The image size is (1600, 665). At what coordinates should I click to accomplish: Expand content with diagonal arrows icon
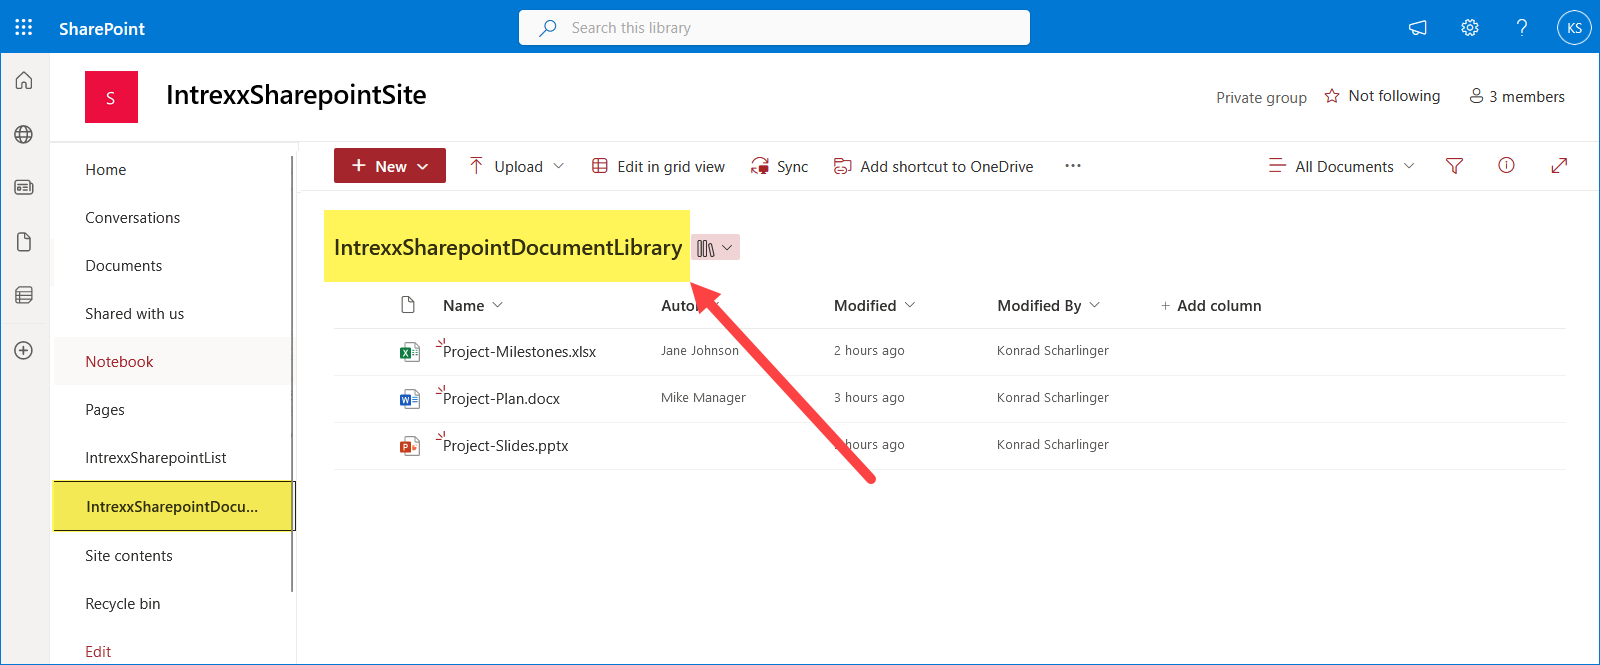(1559, 166)
